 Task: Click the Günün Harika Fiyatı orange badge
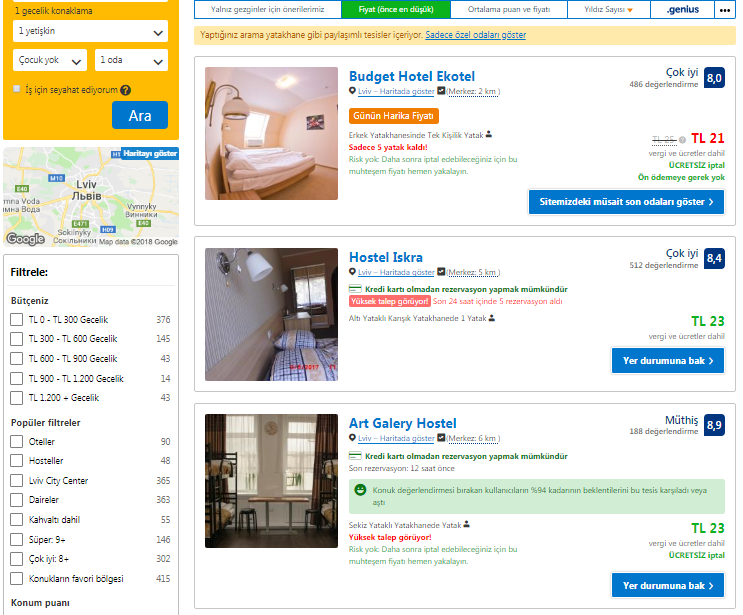(x=394, y=116)
